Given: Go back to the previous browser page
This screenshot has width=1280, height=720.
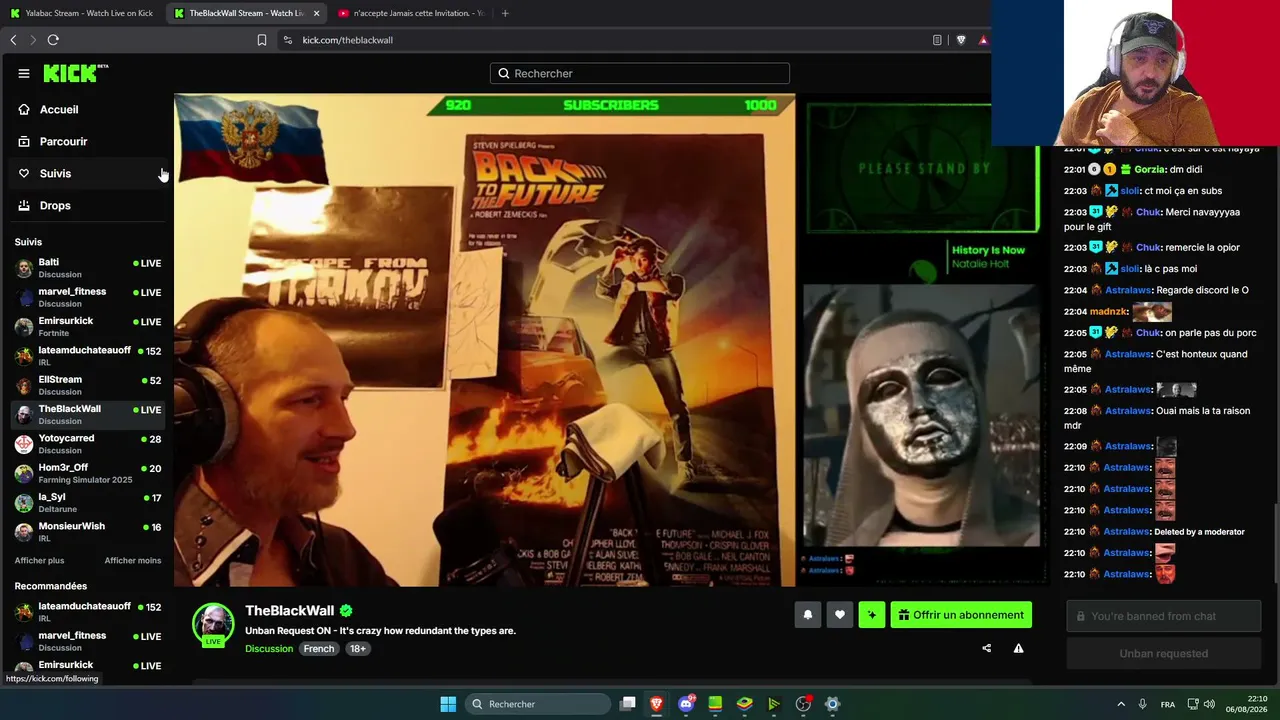Looking at the screenshot, I should coord(13,40).
